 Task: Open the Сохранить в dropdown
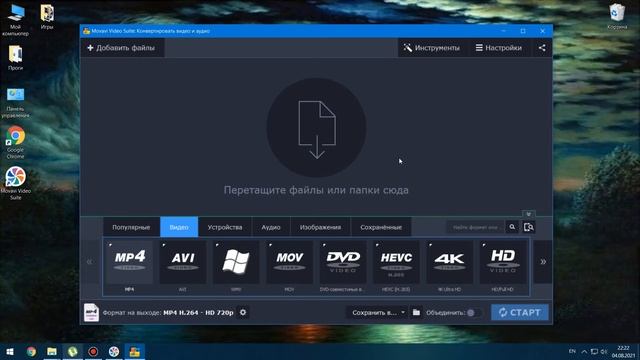pyautogui.click(x=378, y=312)
